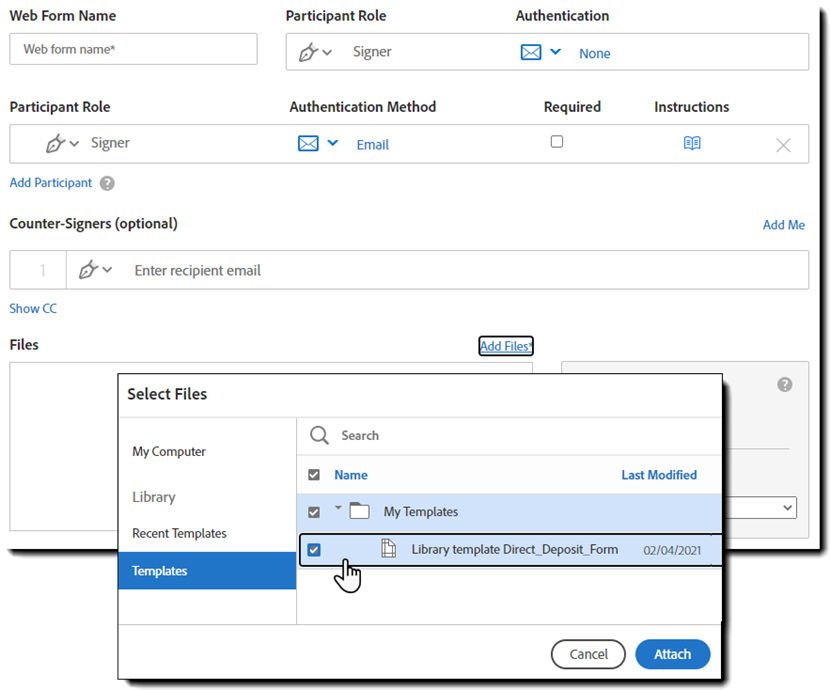Screen dimensions: 830x690
Task: Uncheck the Library template Direct_Deposit_Form checkbox
Action: click(x=313, y=549)
